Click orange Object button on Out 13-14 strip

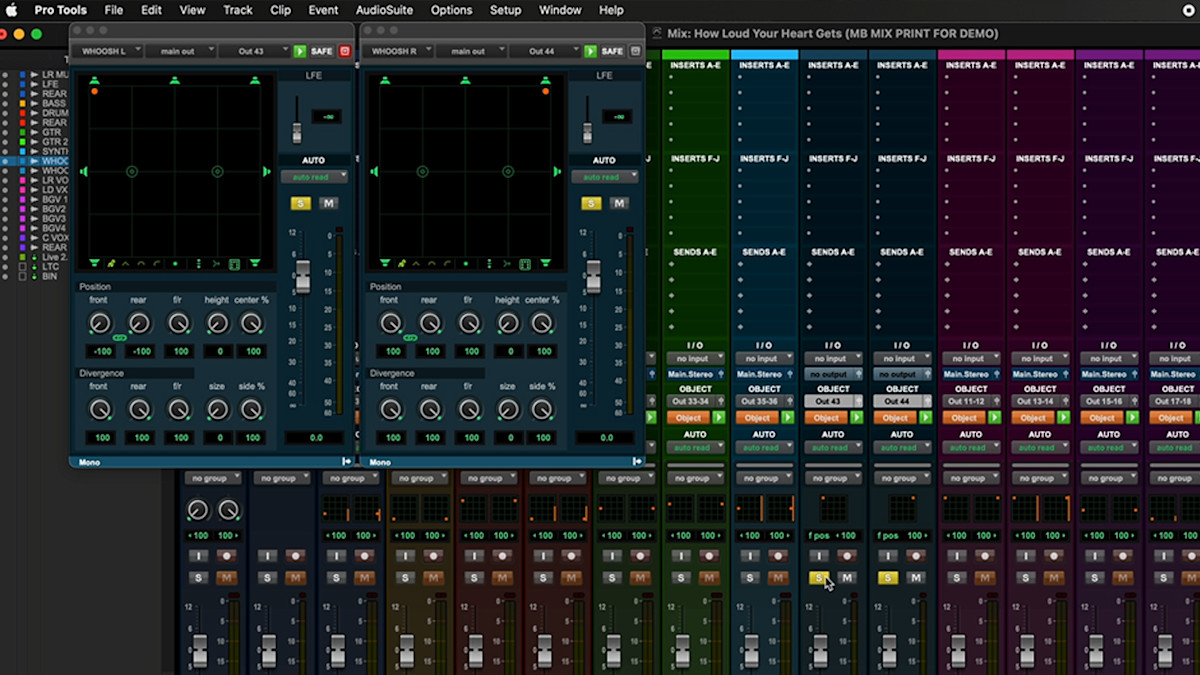coord(1033,418)
